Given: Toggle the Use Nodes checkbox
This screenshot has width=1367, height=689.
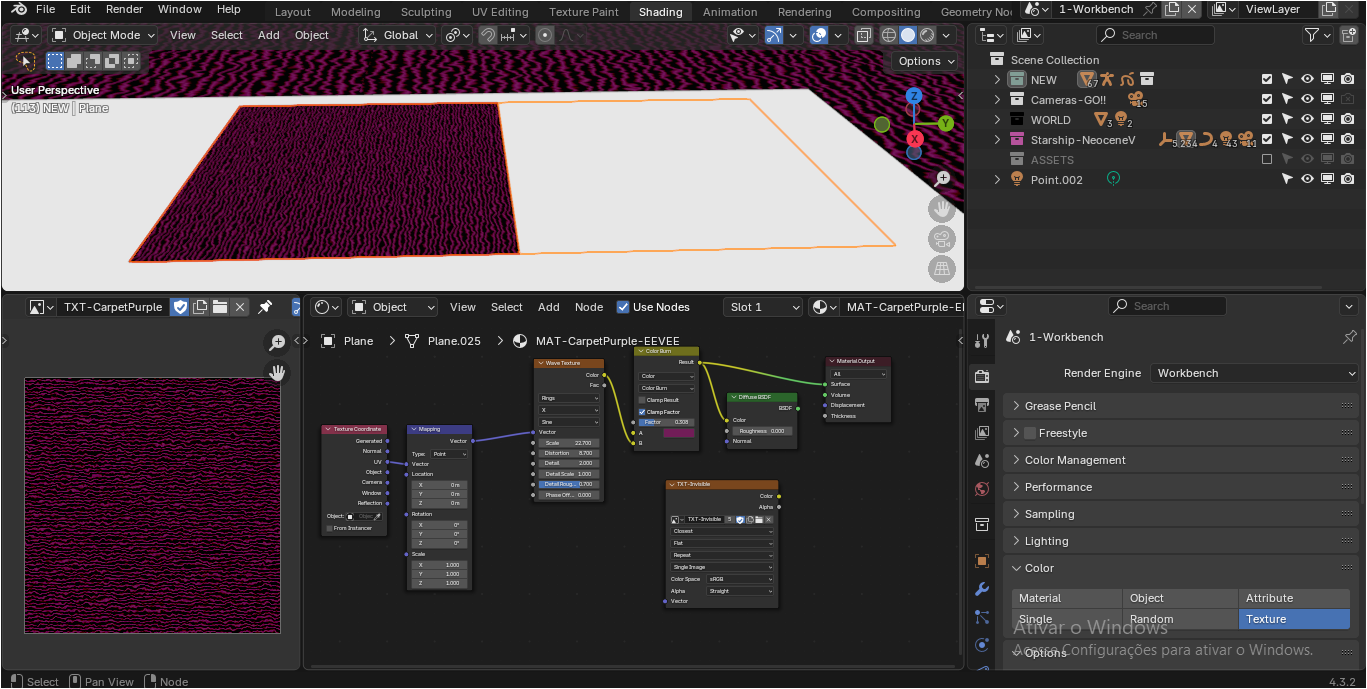Looking at the screenshot, I should 623,307.
